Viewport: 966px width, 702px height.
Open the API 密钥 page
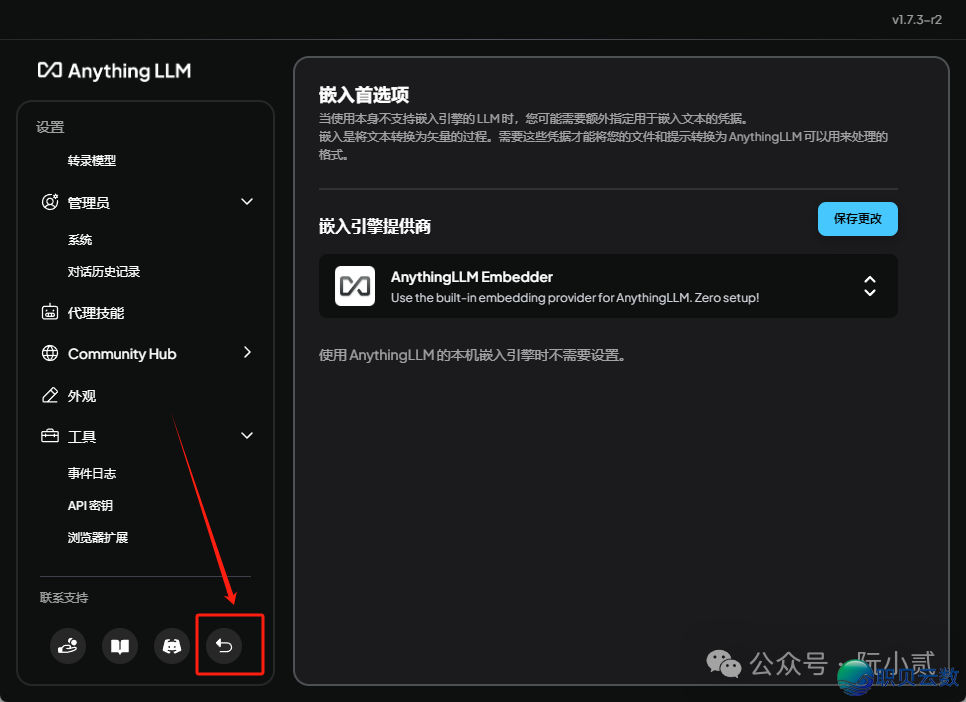click(91, 505)
